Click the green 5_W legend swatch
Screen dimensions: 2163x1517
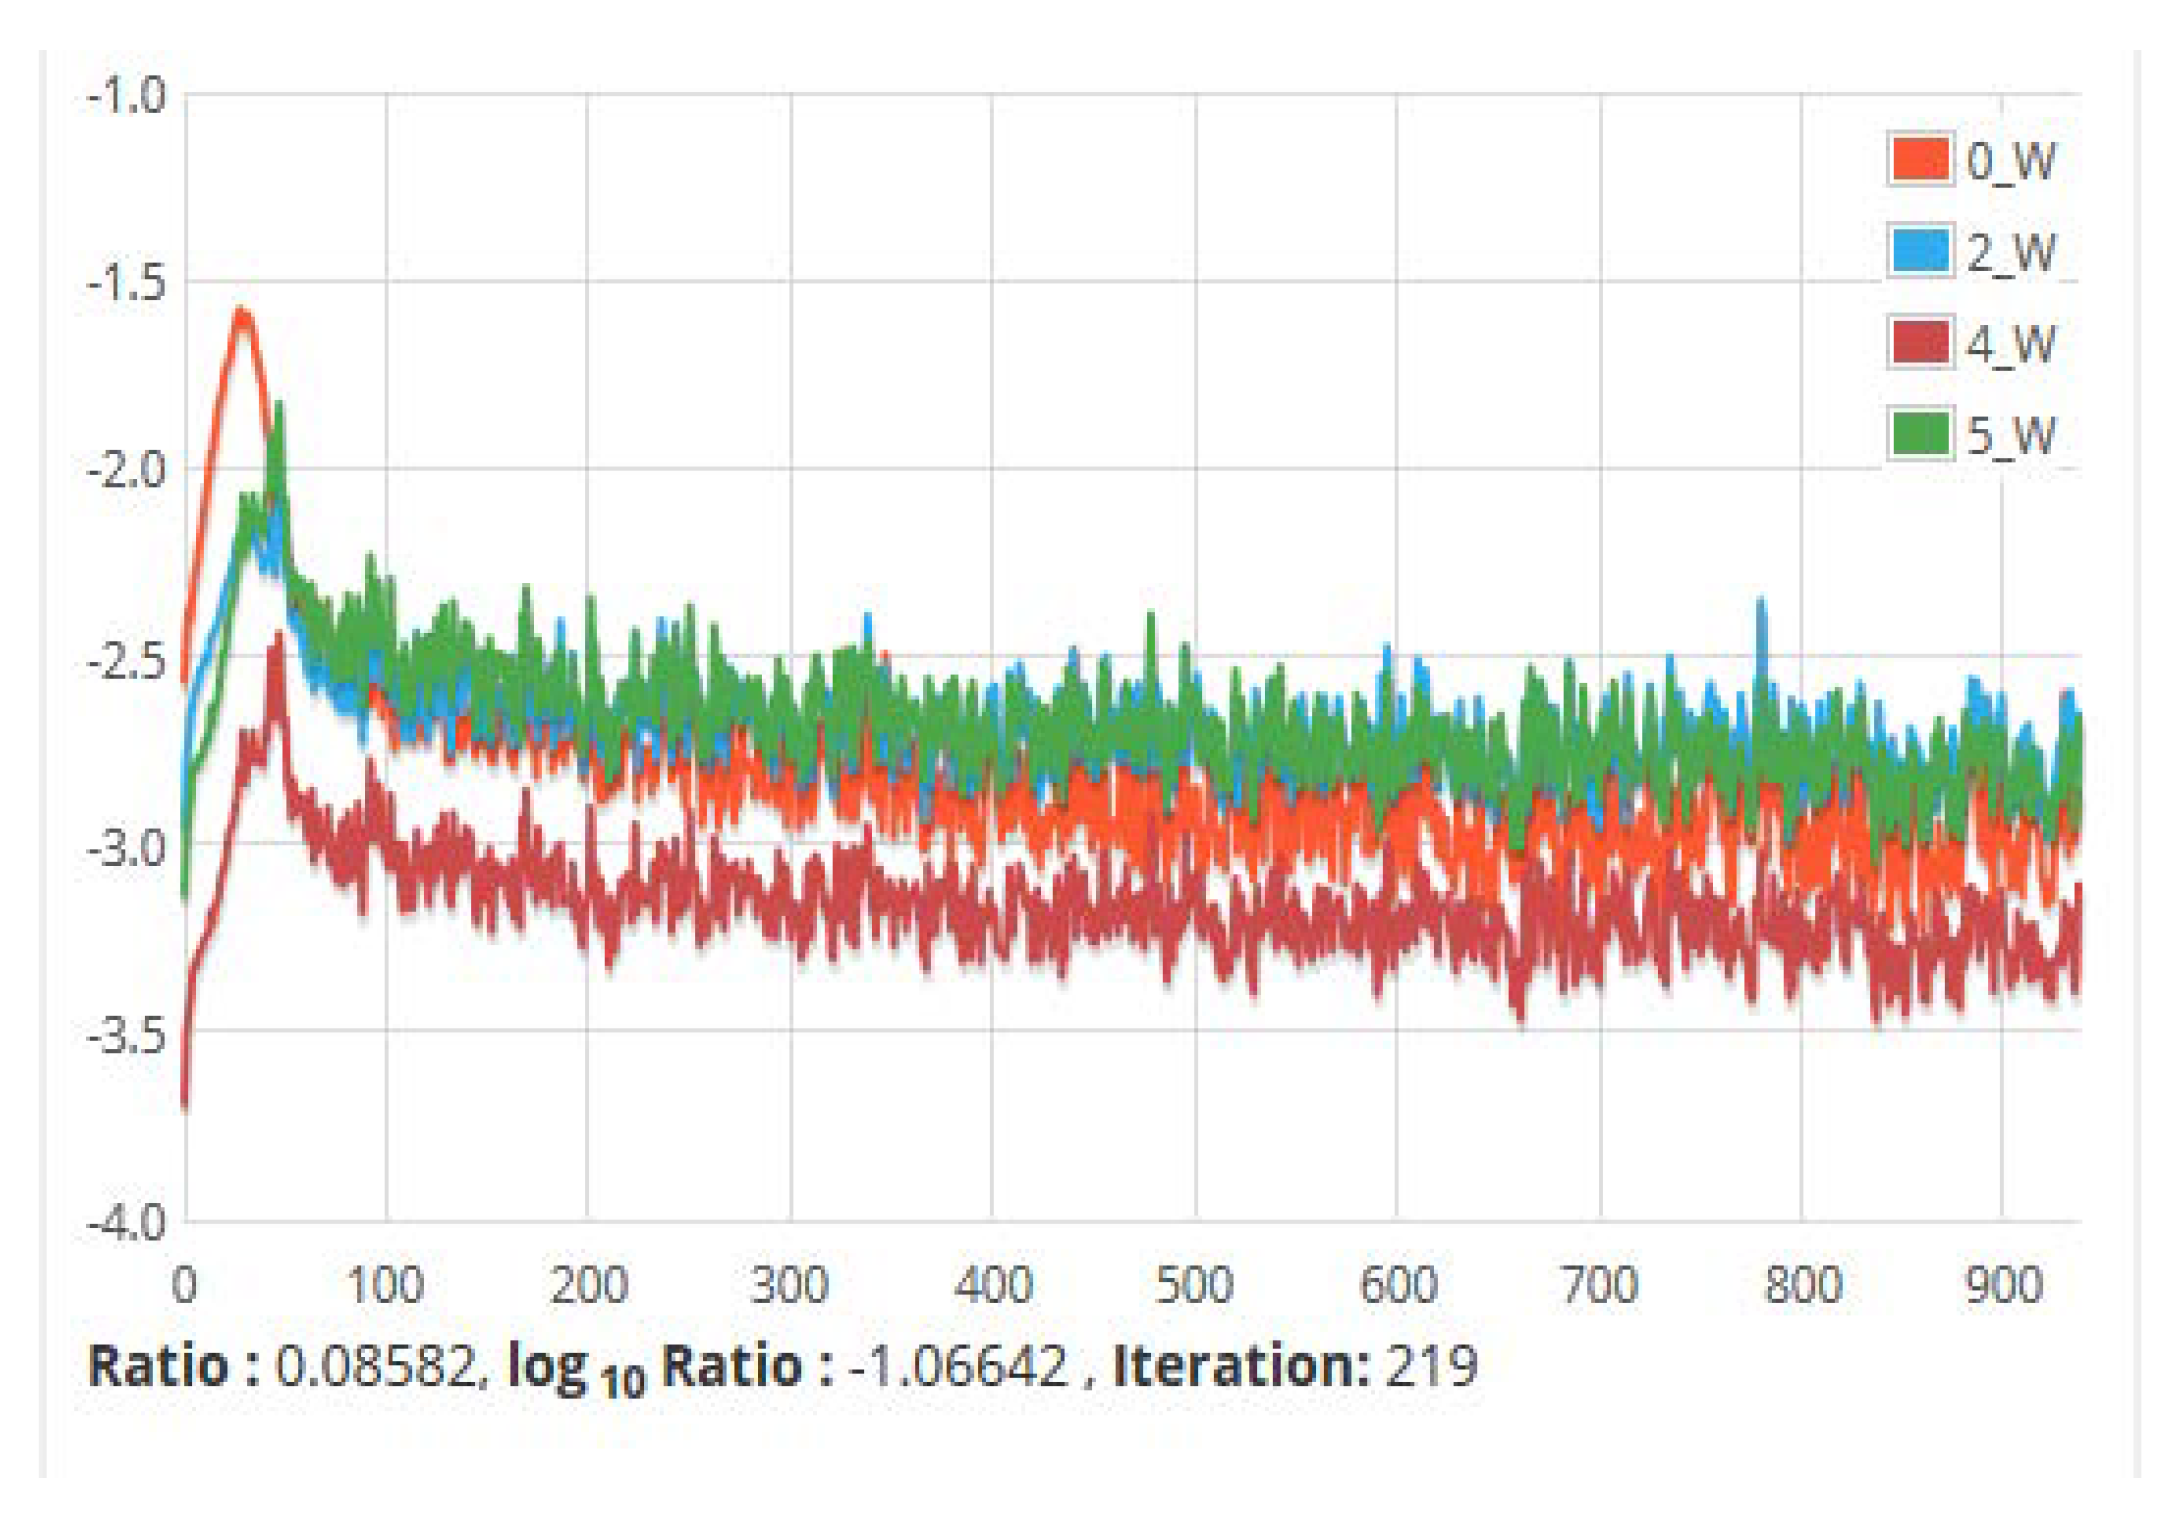(1920, 434)
